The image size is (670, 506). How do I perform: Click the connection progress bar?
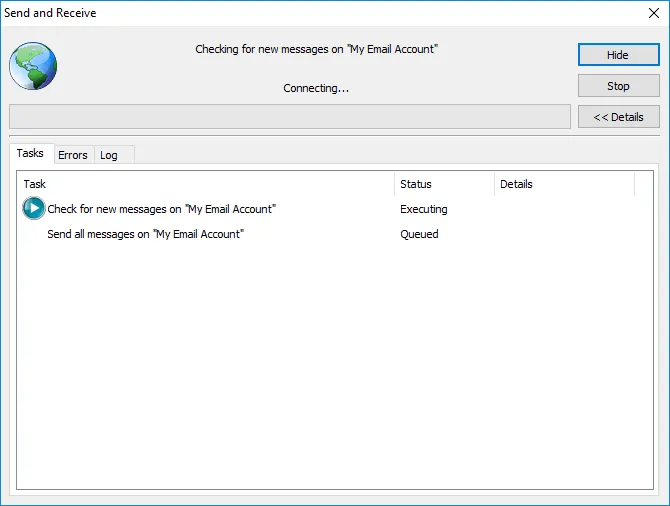pyautogui.click(x=289, y=117)
